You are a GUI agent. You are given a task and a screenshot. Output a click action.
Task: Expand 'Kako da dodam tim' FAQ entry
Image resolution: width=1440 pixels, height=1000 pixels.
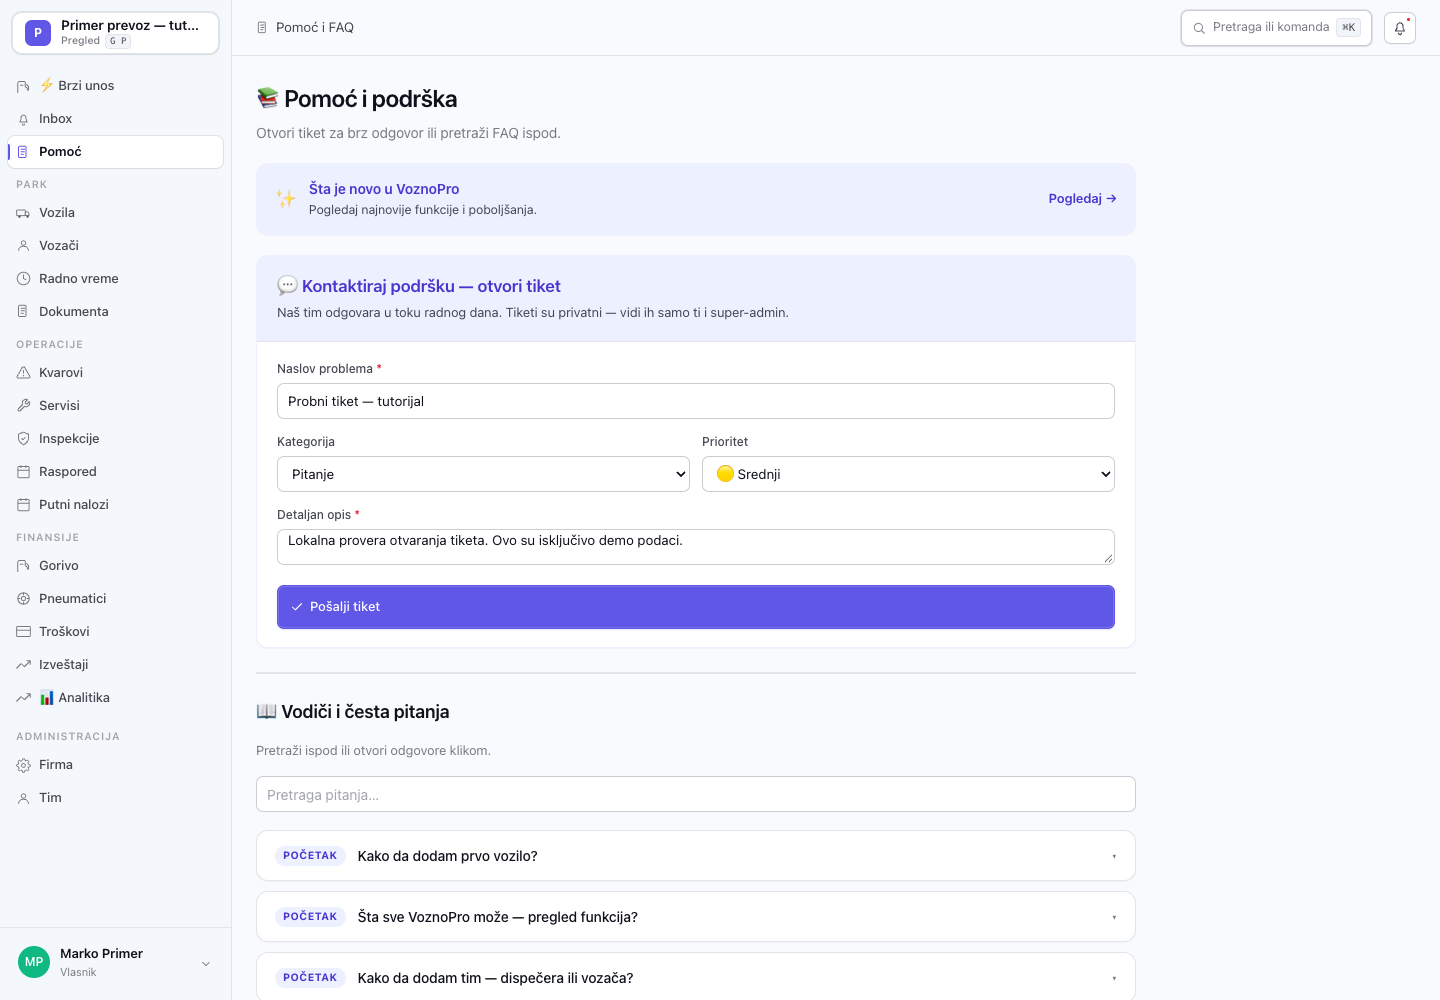[x=696, y=977]
